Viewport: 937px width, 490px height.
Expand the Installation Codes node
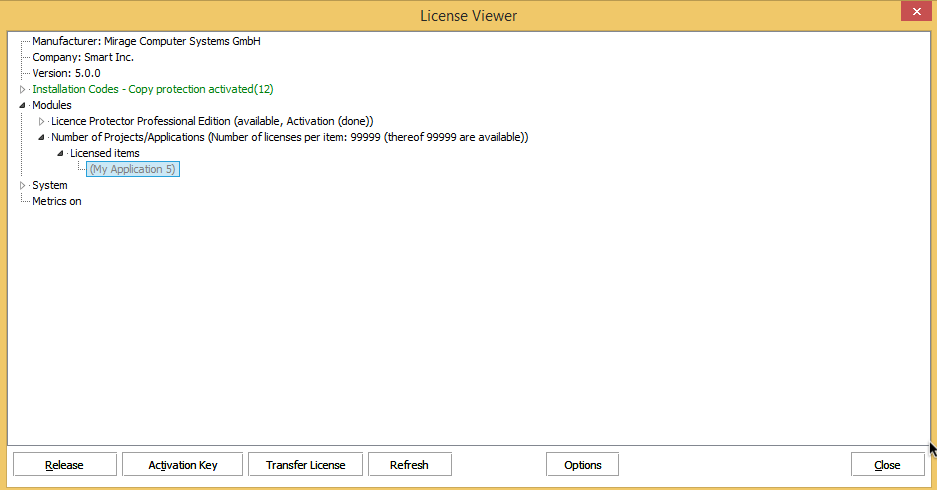[x=22, y=90]
